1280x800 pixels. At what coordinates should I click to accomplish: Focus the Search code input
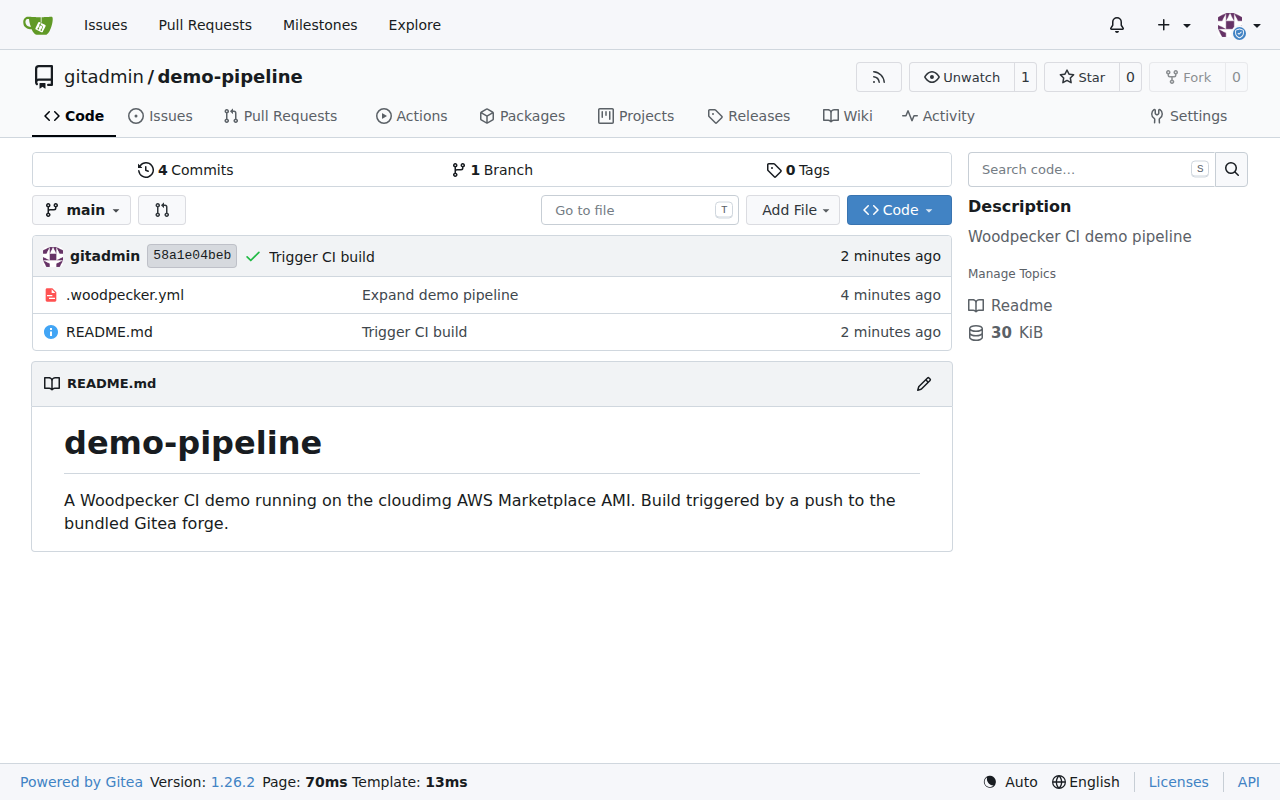coord(1091,169)
